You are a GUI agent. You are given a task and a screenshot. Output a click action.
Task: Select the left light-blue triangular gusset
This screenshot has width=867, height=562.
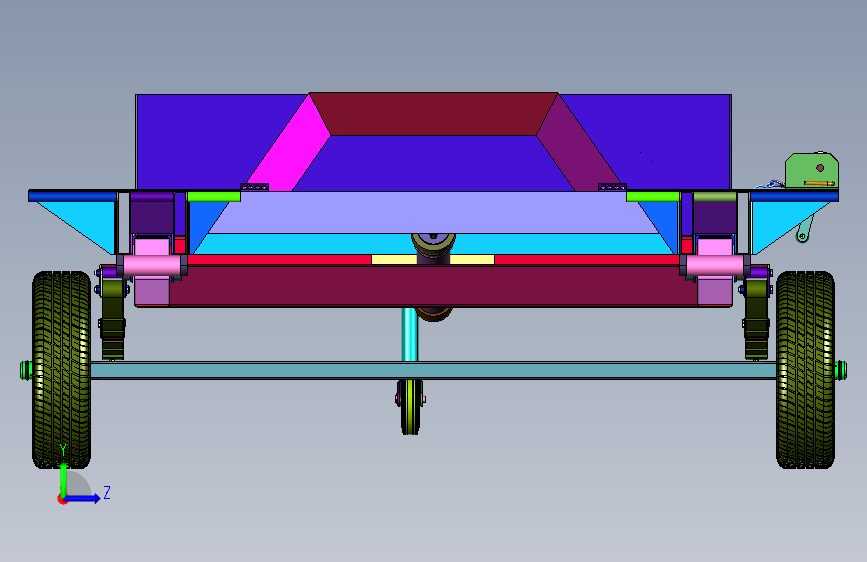83,221
